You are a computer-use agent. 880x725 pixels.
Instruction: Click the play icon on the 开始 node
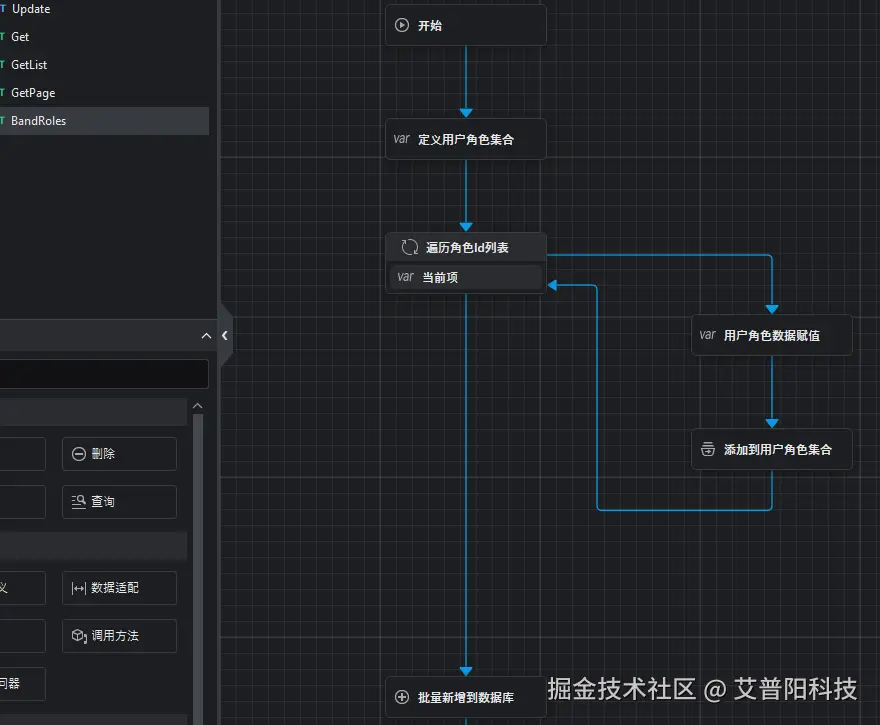pyautogui.click(x=403, y=25)
